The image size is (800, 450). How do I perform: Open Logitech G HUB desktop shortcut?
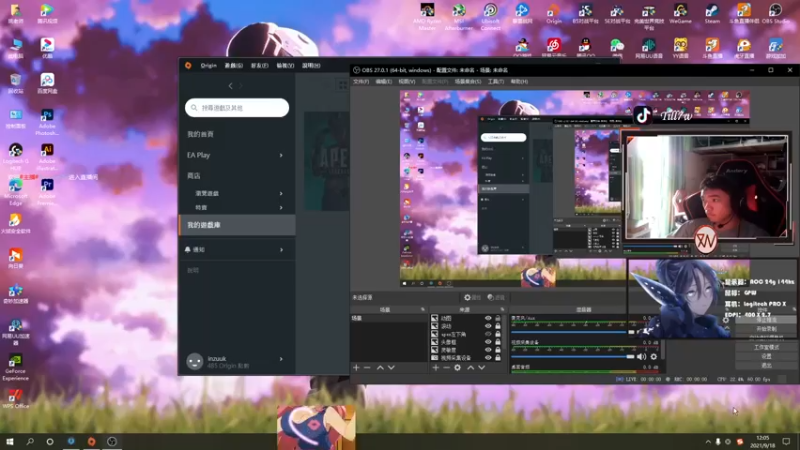[15, 157]
